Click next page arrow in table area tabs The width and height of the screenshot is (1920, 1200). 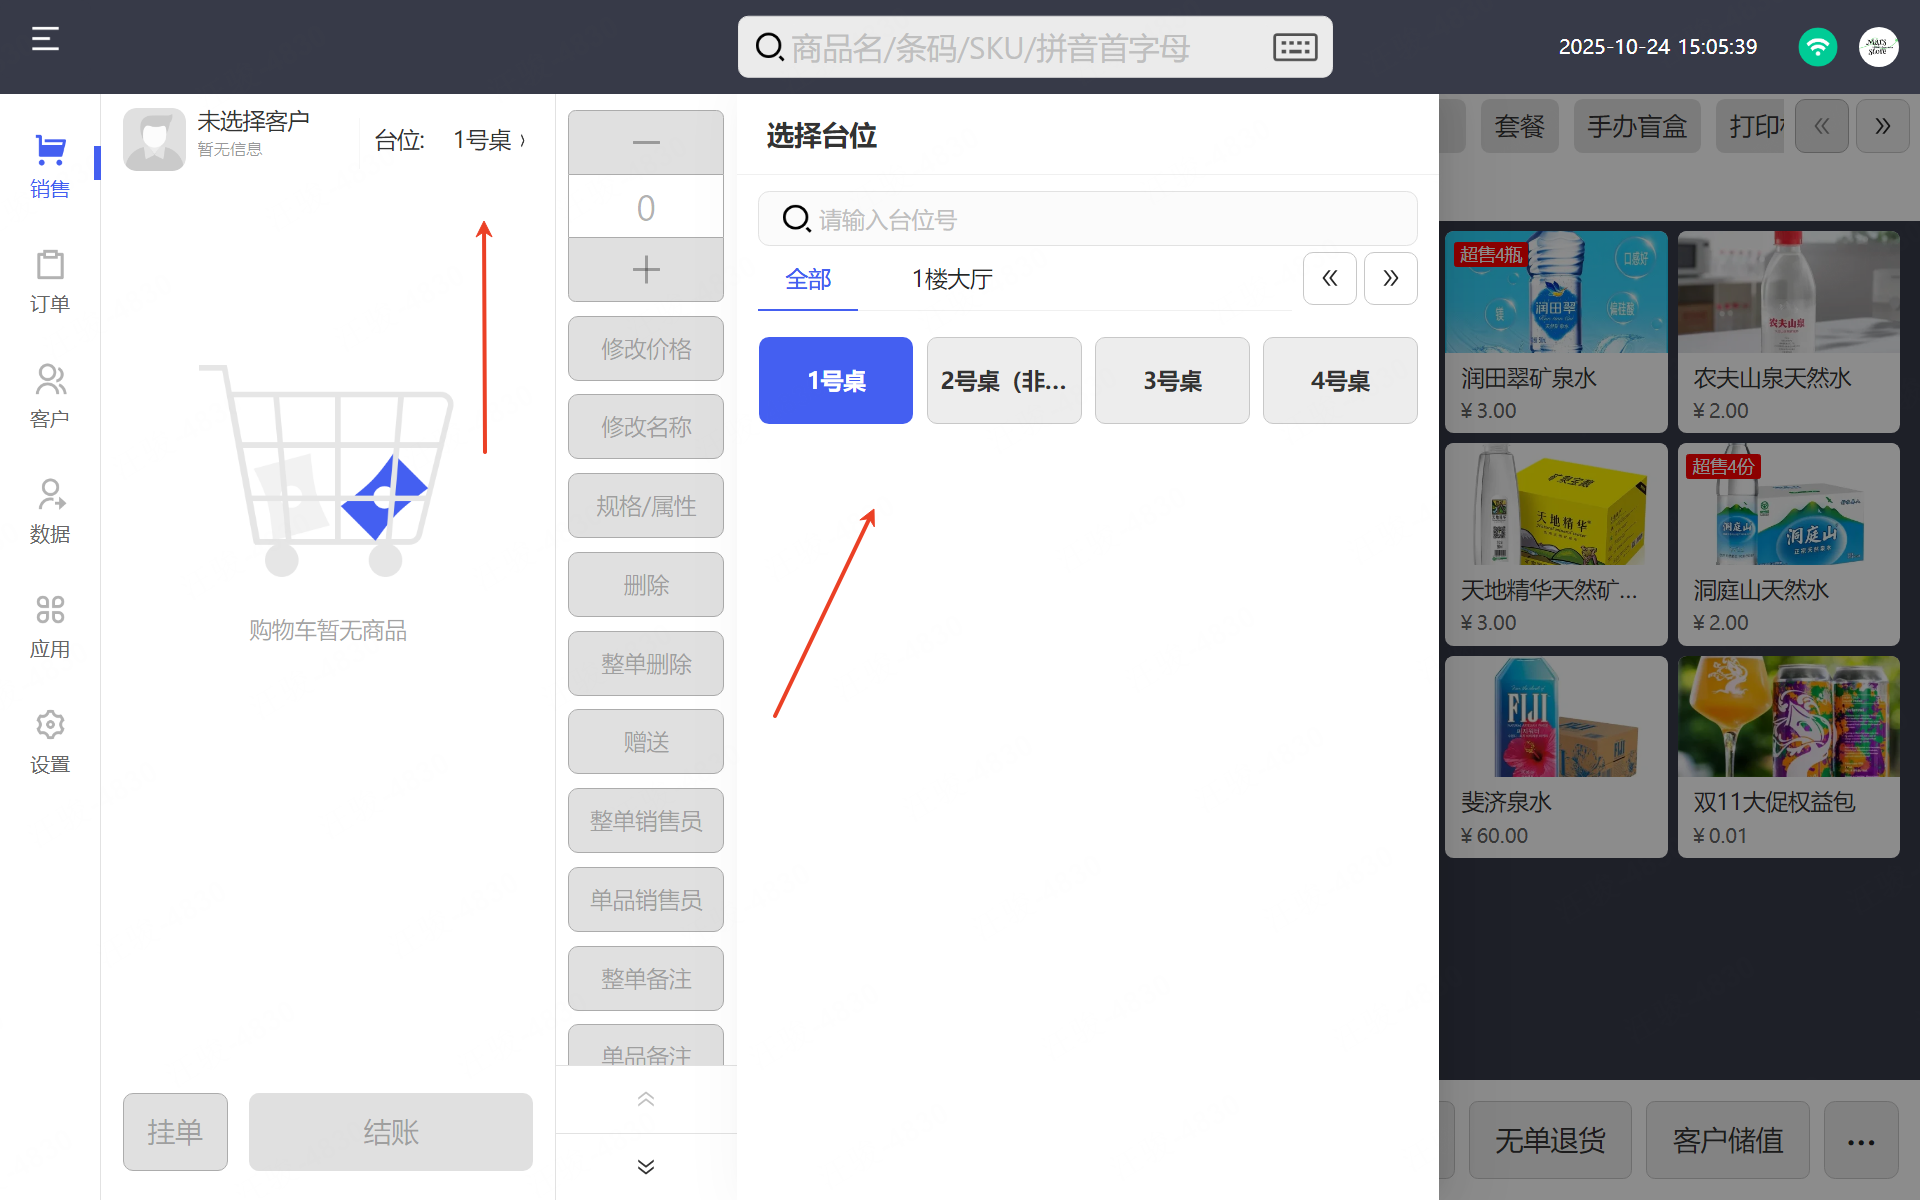click(1390, 279)
